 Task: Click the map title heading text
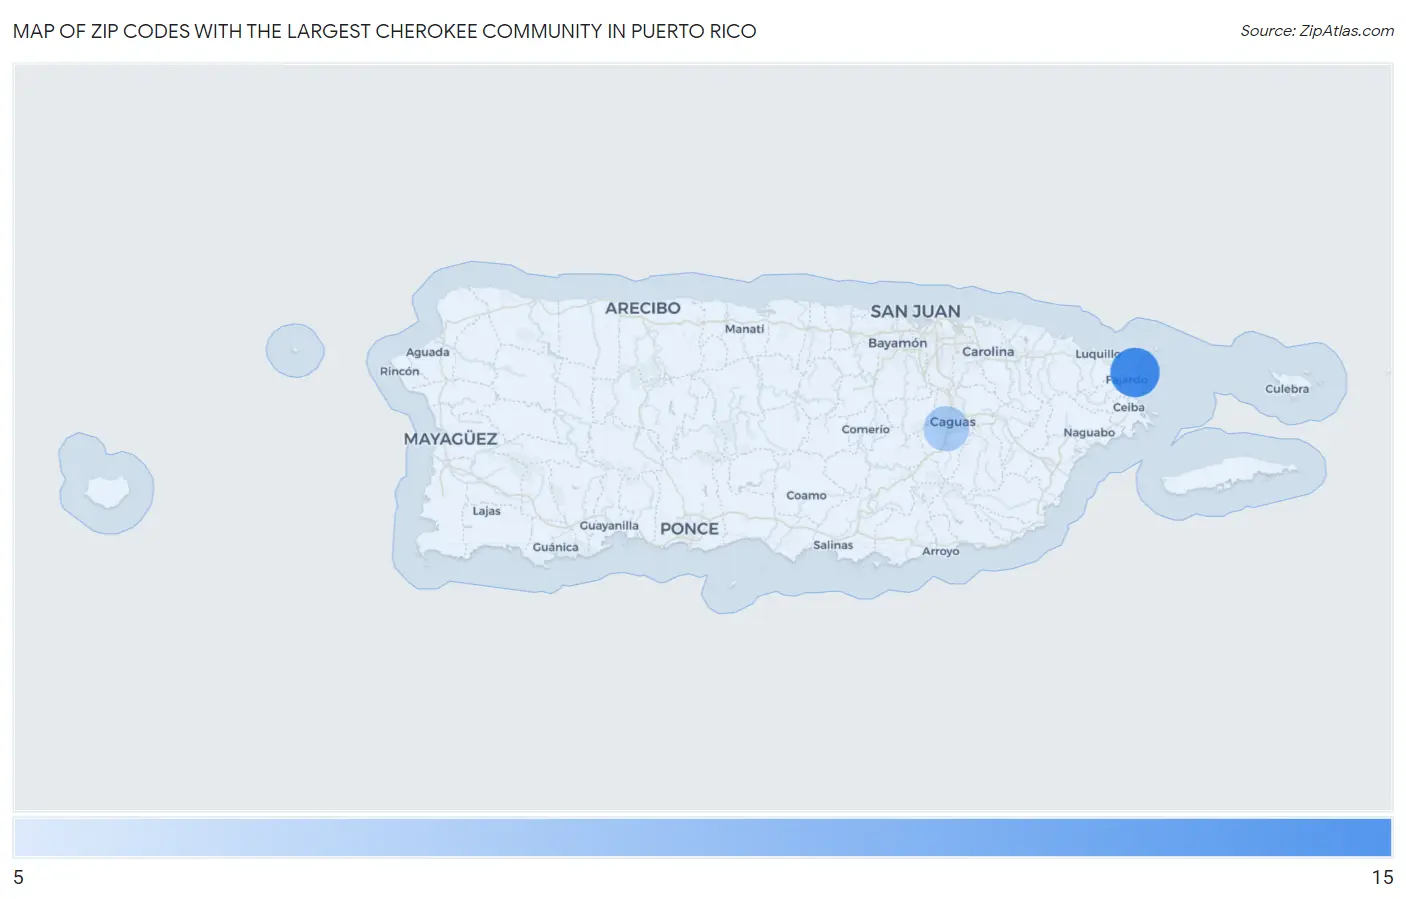point(384,31)
